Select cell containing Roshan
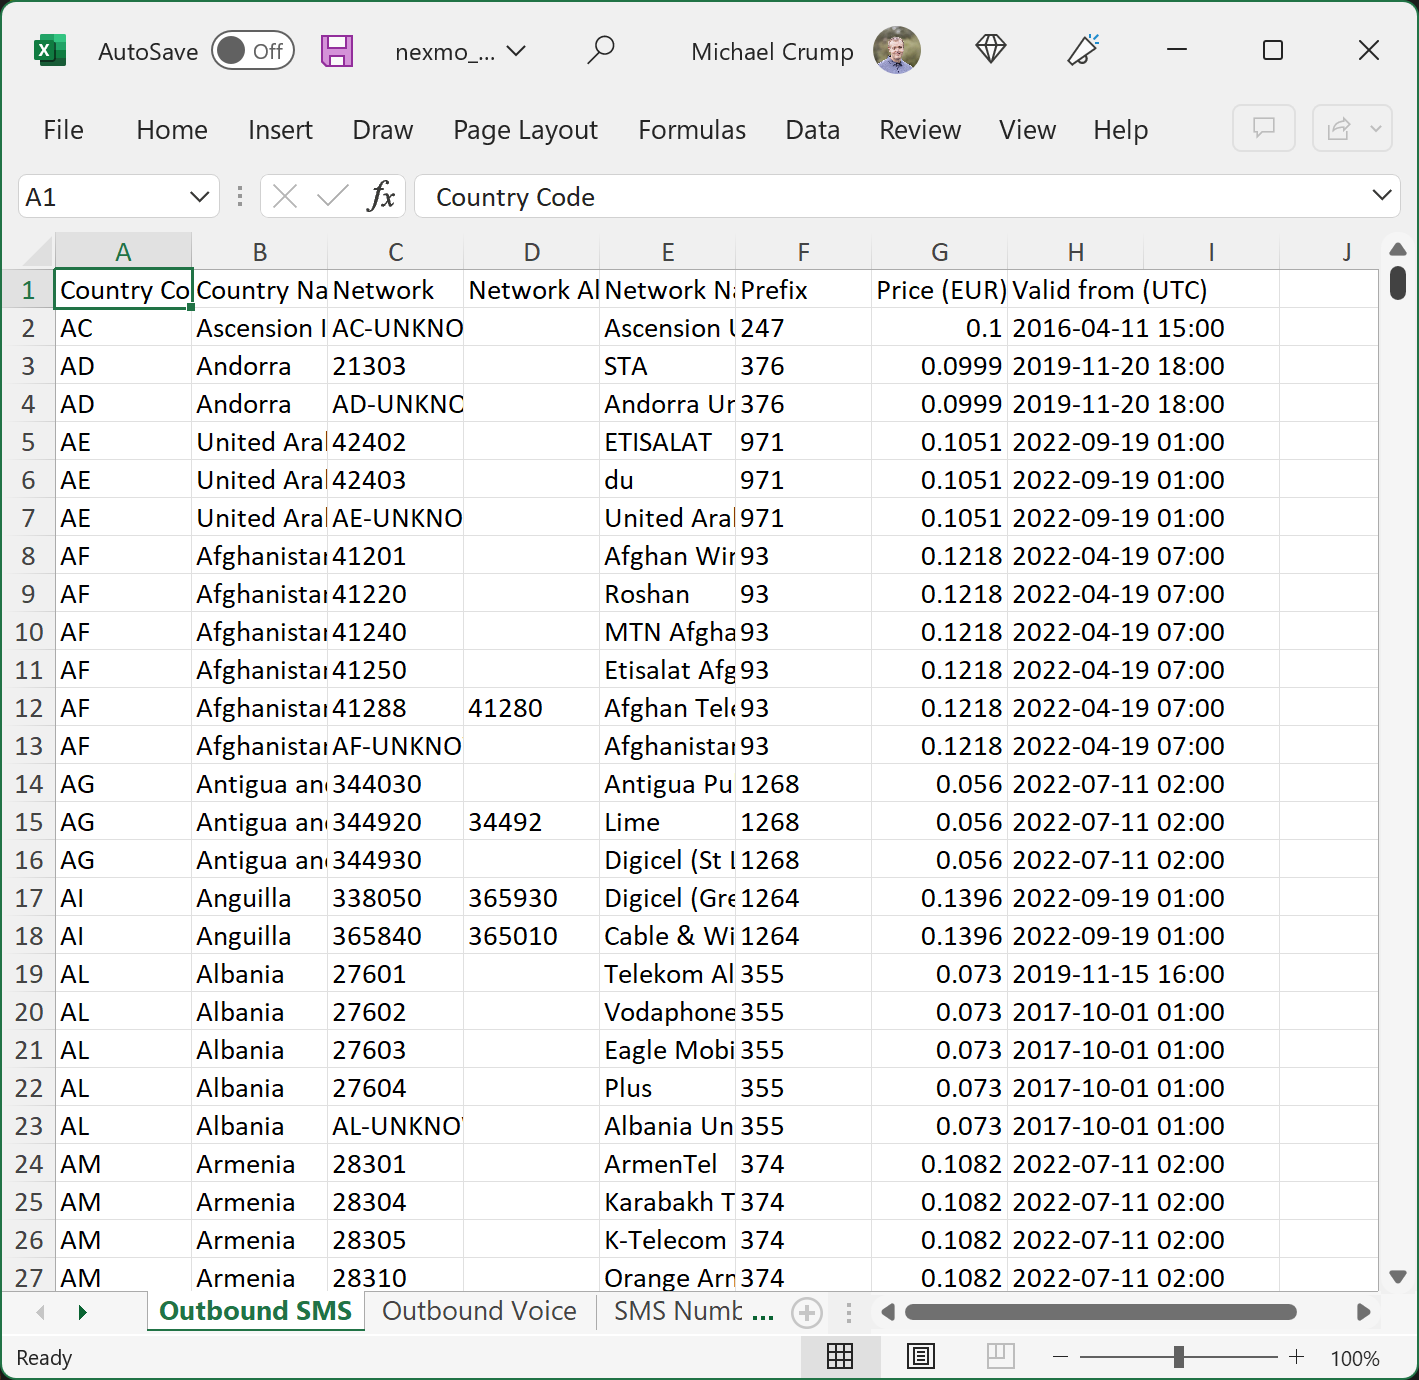Viewport: 1419px width, 1380px height. point(667,594)
